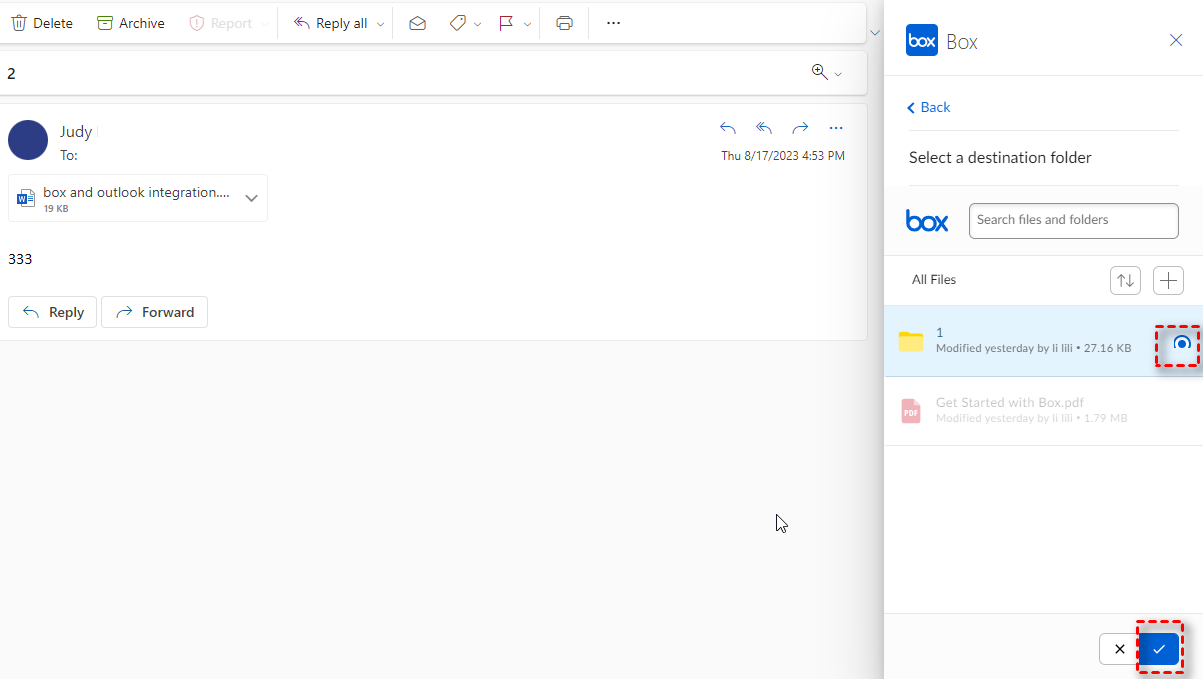Confirm folder selection with checkmark button
This screenshot has width=1203, height=679.
pyautogui.click(x=1159, y=649)
